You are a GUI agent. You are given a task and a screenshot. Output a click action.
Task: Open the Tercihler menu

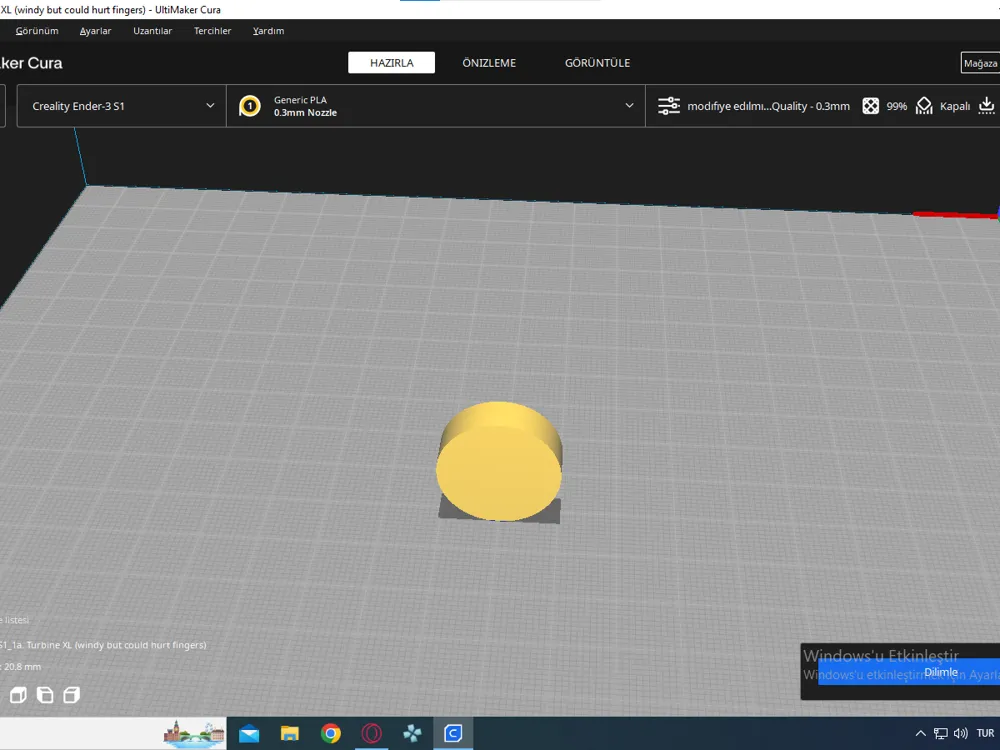pyautogui.click(x=212, y=31)
